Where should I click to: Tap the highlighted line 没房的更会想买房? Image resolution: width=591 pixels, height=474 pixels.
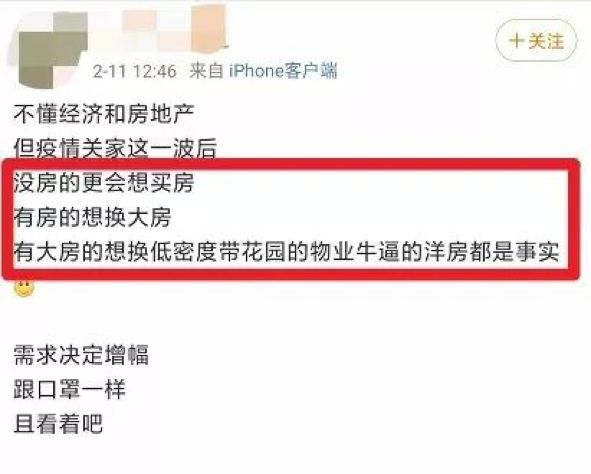point(104,183)
